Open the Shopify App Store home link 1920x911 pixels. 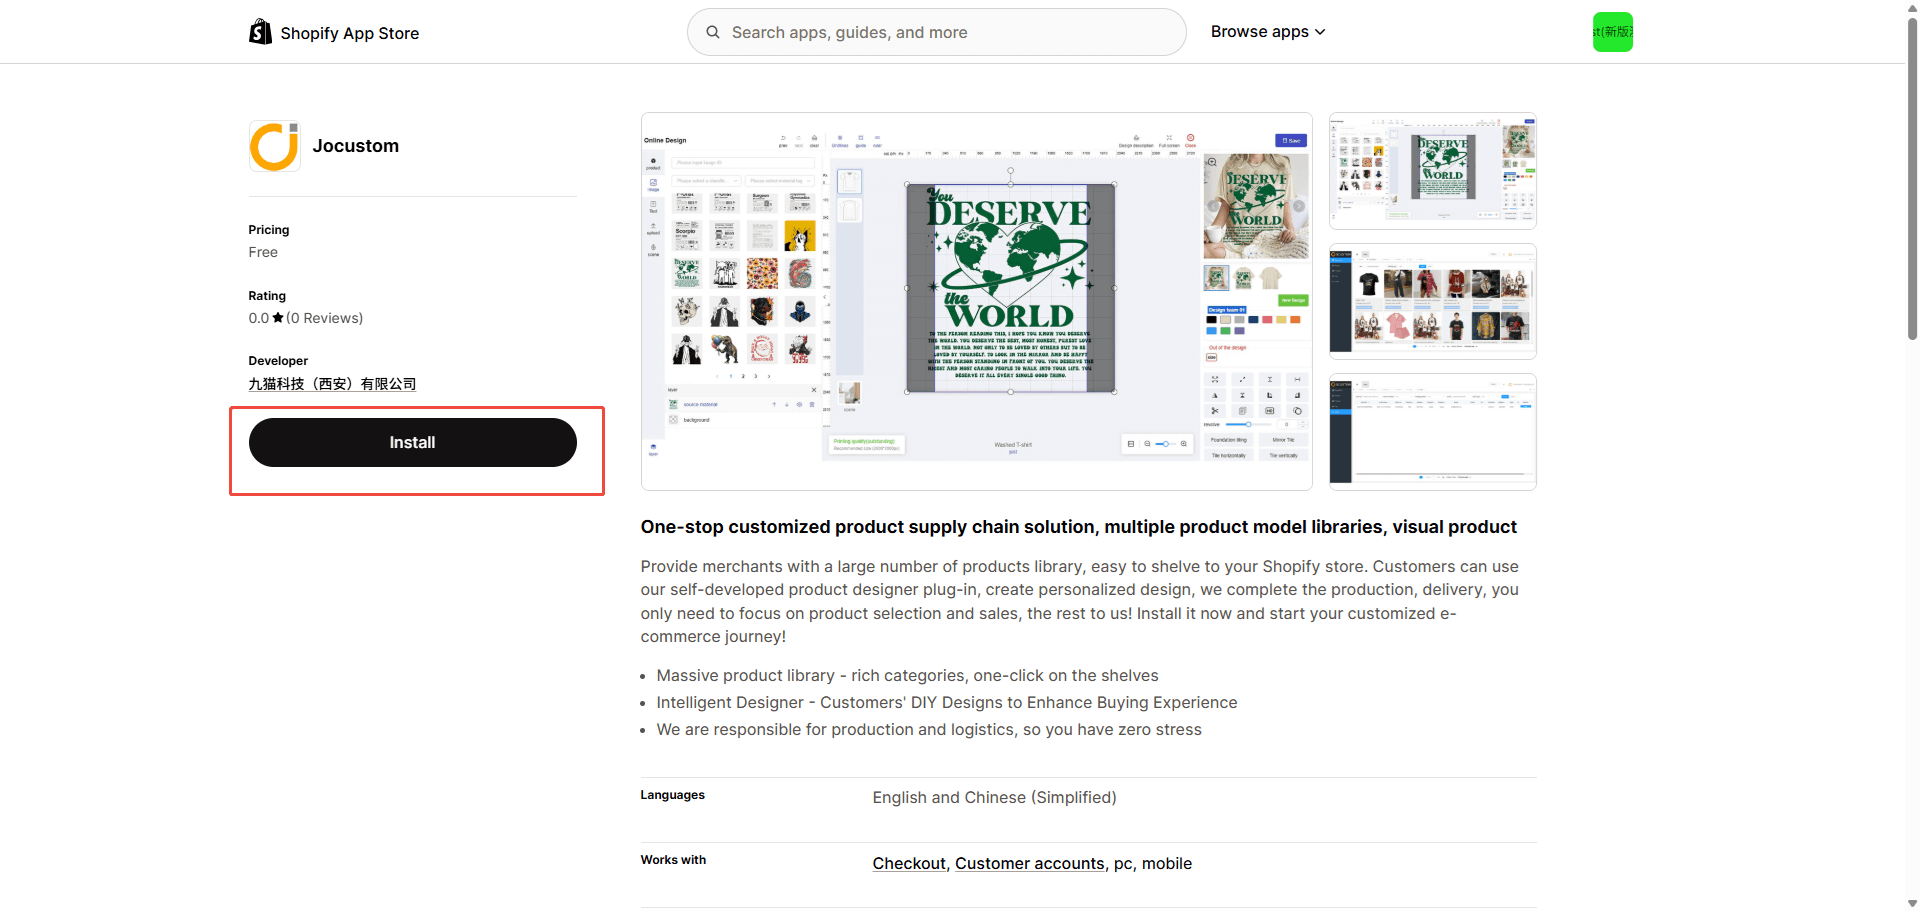pyautogui.click(x=349, y=33)
